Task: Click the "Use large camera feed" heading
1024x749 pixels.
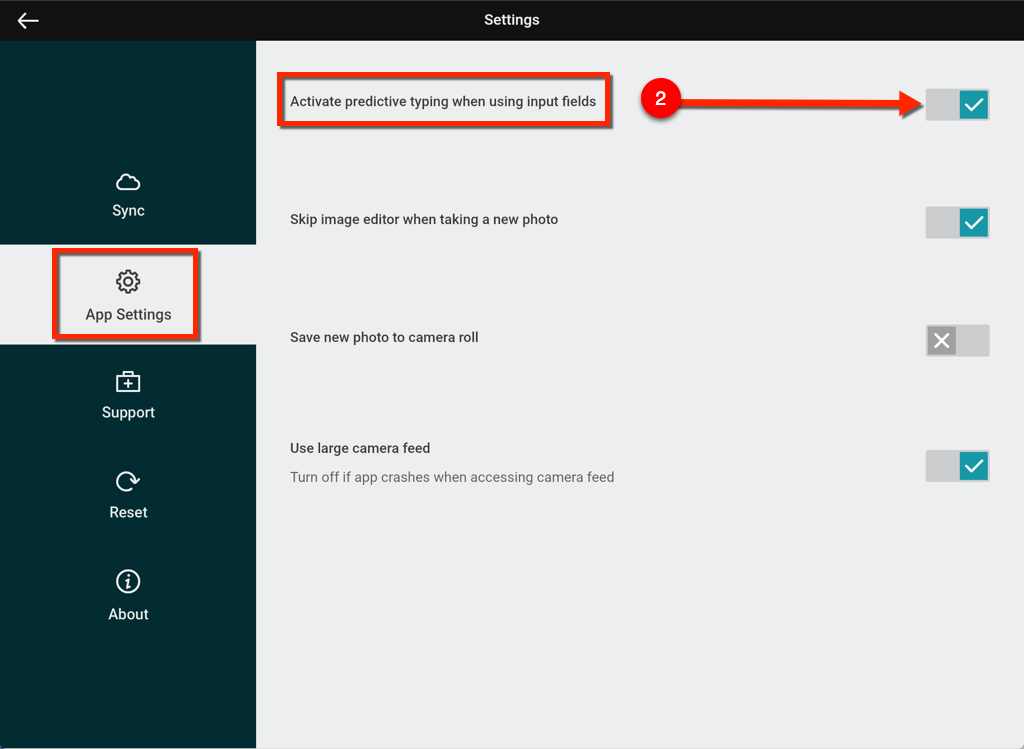Action: 360,449
